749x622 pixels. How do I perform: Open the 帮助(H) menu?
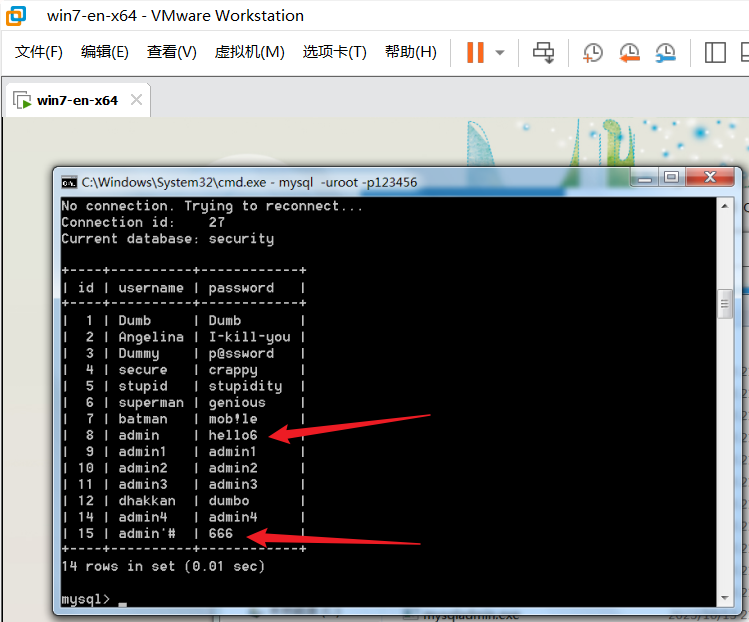(410, 52)
